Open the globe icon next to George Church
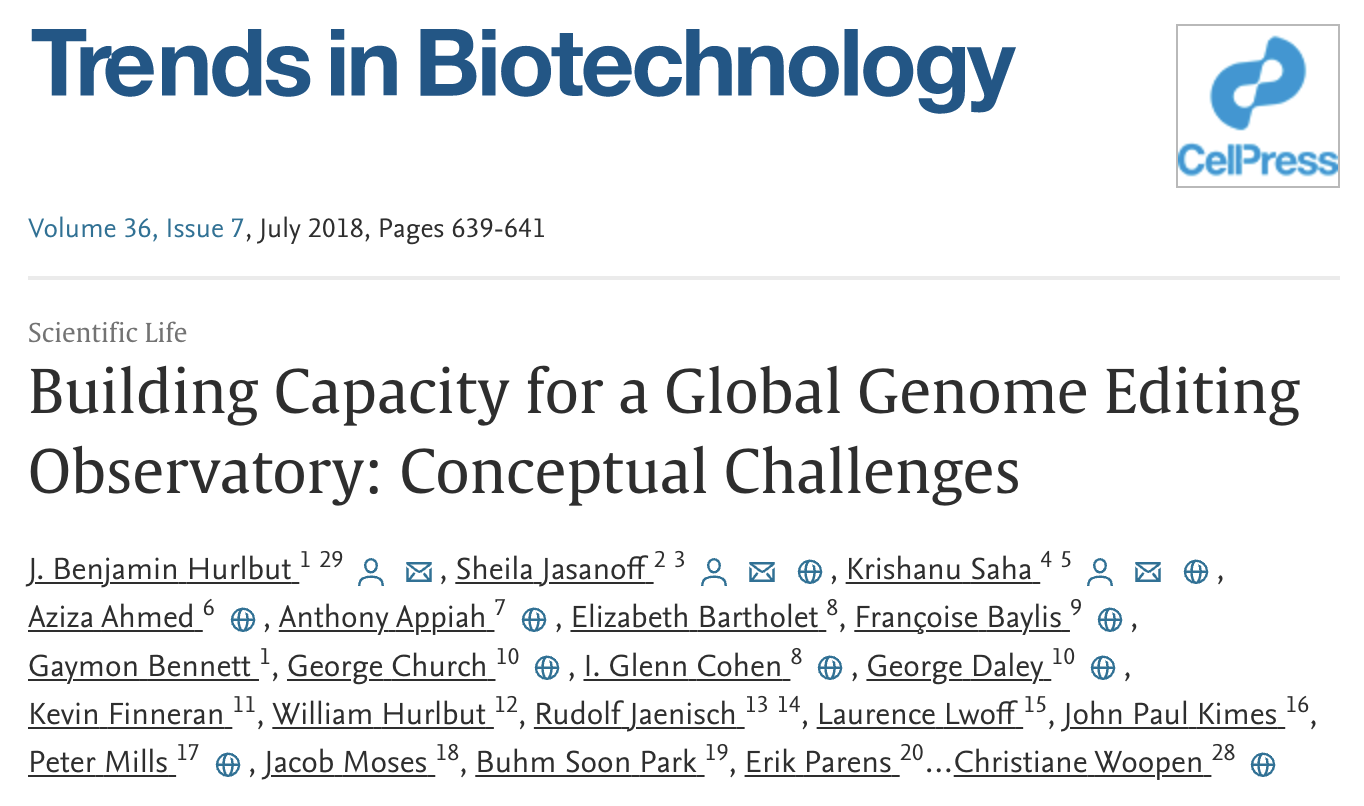 (x=546, y=668)
